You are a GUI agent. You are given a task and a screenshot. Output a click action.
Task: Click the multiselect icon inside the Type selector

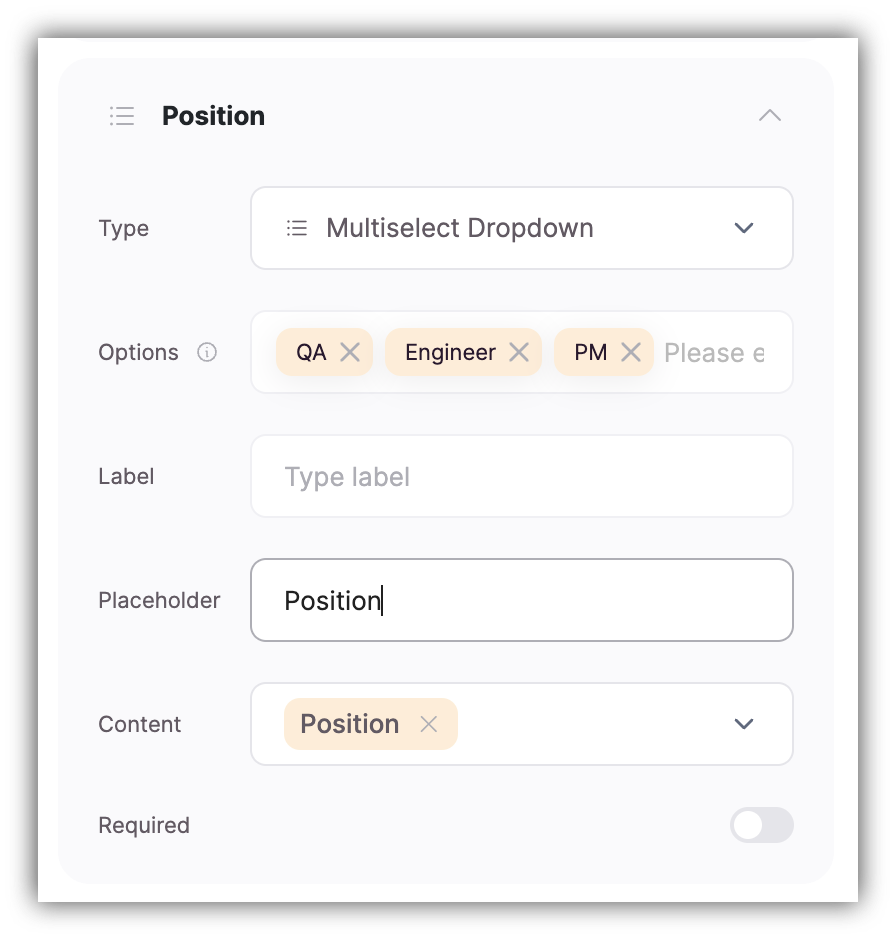coord(296,228)
